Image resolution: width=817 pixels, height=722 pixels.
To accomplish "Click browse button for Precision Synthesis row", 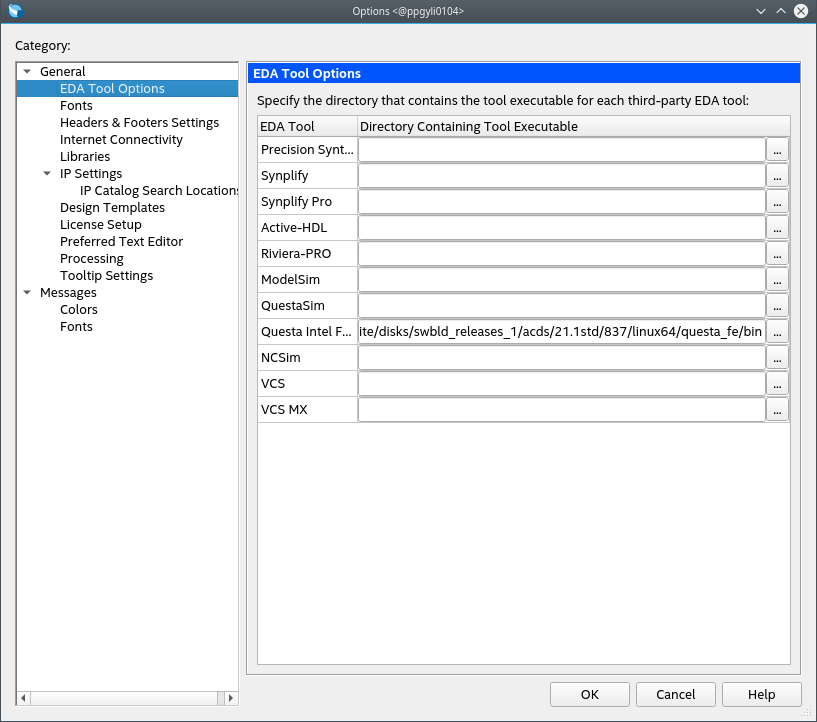I will click(777, 149).
